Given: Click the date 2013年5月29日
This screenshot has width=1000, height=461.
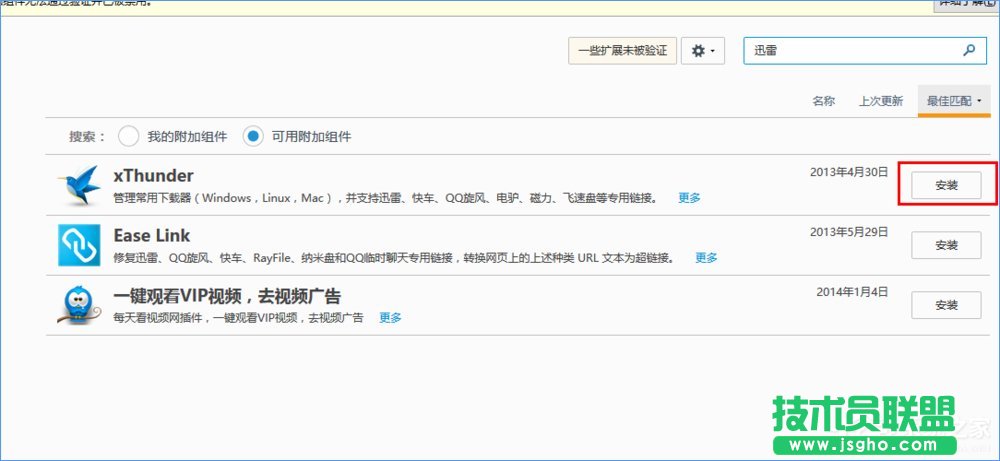Looking at the screenshot, I should pos(849,232).
